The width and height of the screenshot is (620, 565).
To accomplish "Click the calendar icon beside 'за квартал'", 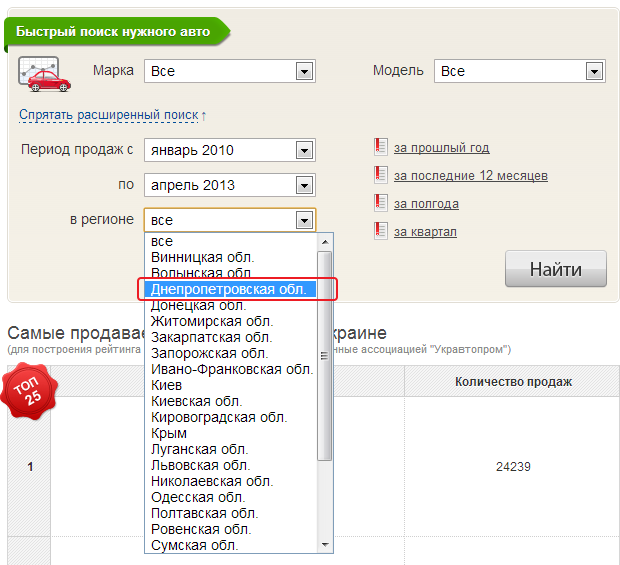I will click(380, 231).
